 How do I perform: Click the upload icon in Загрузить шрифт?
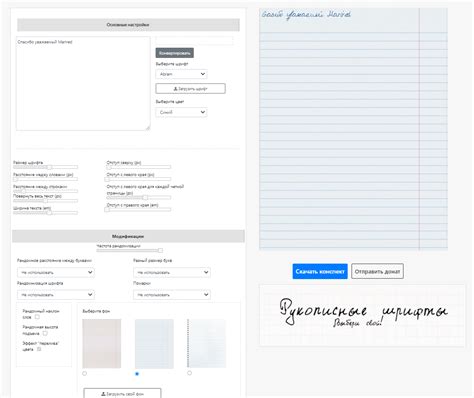pos(175,89)
